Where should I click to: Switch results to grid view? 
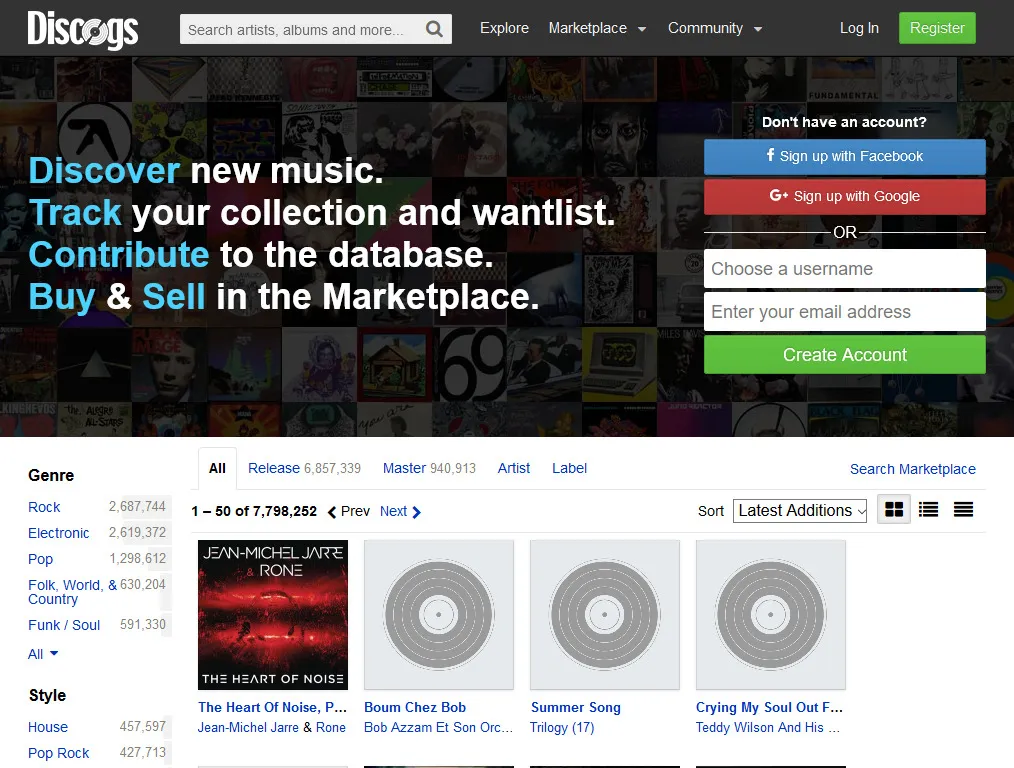pos(893,509)
